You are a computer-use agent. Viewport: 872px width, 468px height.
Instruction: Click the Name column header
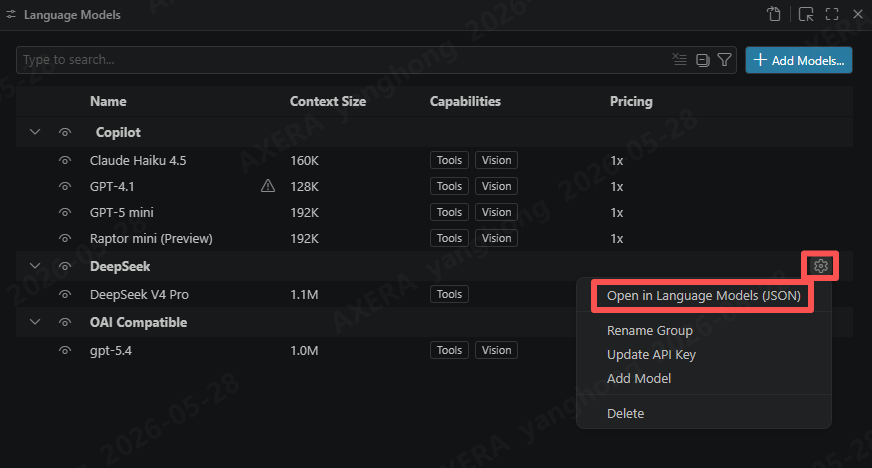tap(108, 101)
